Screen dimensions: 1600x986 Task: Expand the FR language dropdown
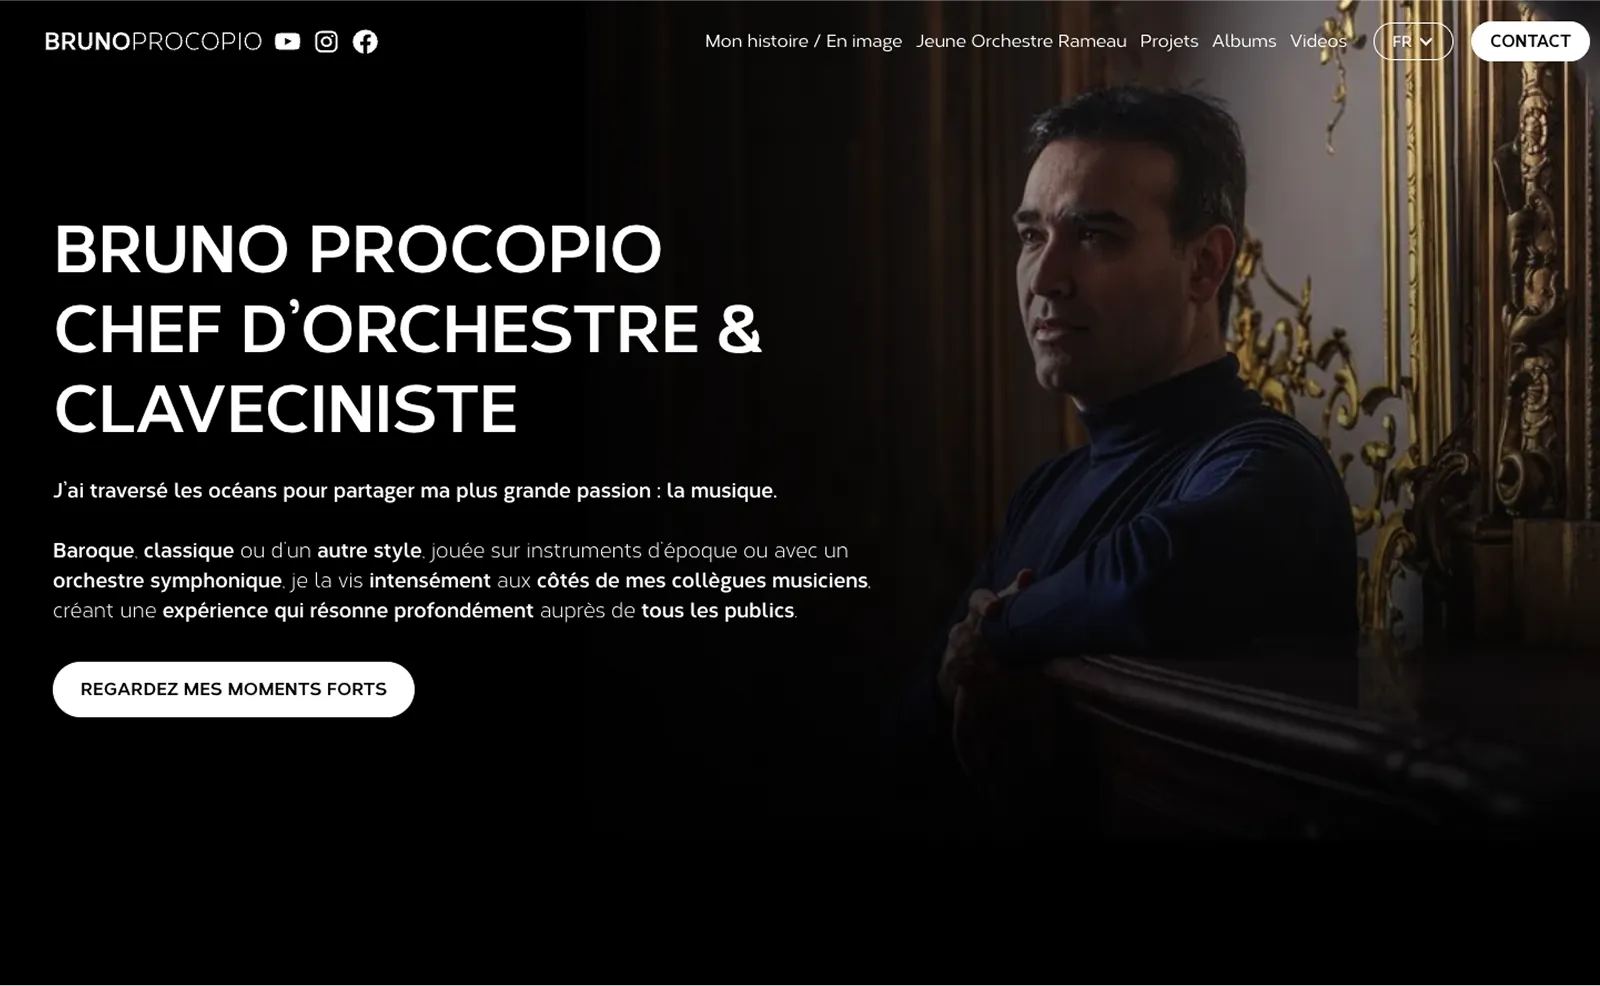click(x=1413, y=41)
